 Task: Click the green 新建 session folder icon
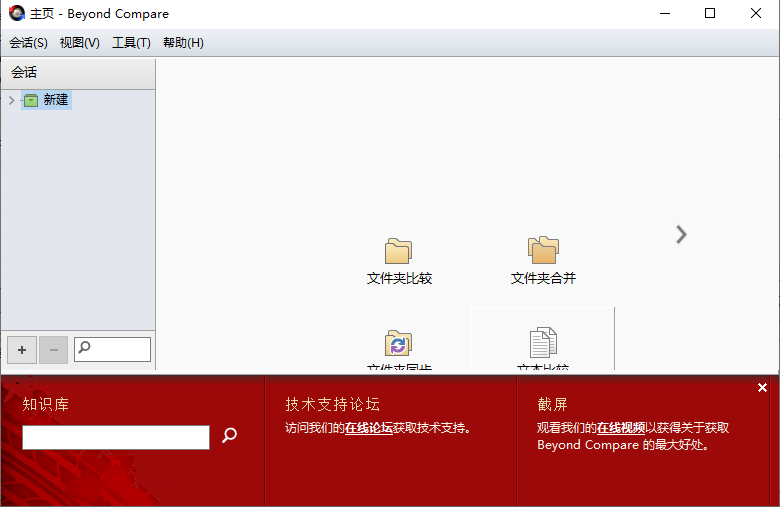(x=31, y=101)
